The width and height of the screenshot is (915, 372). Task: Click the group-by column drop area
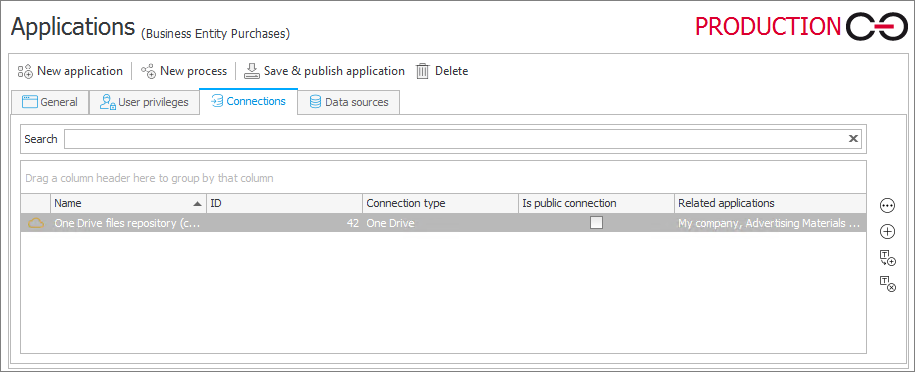[443, 178]
